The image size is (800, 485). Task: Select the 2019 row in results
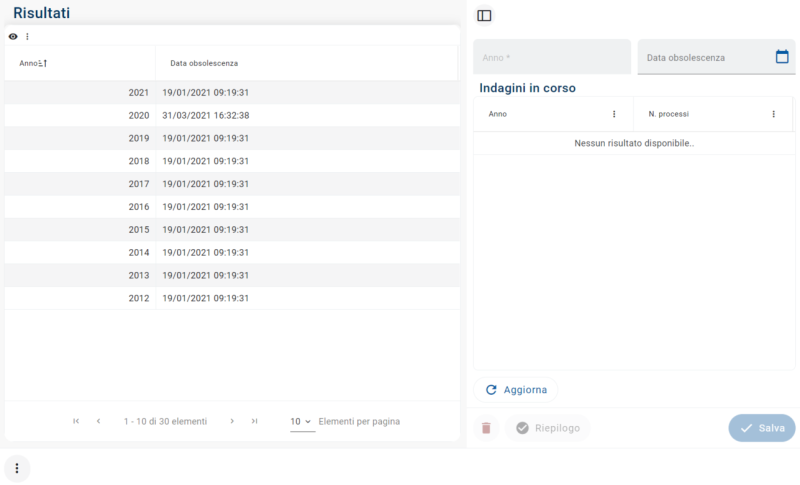pyautogui.click(x=232, y=138)
